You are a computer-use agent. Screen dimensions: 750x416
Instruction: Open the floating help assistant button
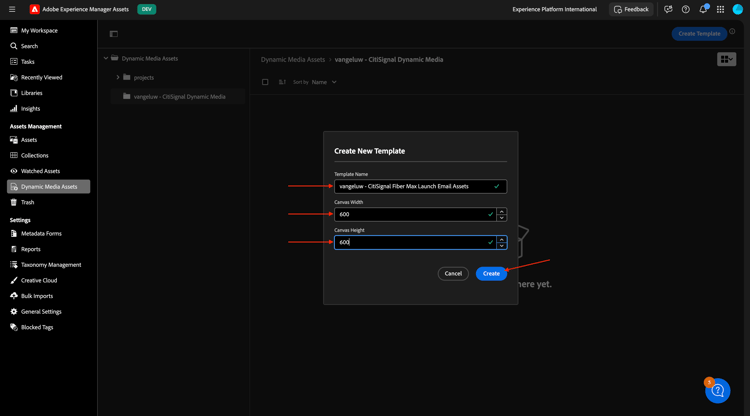717,391
